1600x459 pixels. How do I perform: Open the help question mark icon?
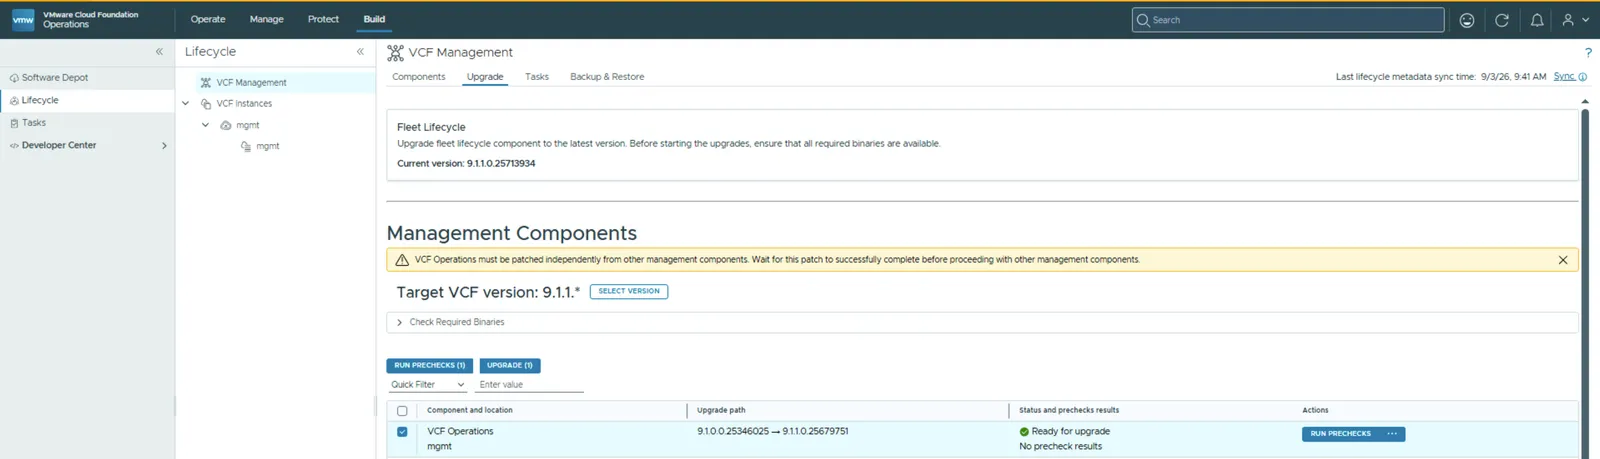[1588, 52]
